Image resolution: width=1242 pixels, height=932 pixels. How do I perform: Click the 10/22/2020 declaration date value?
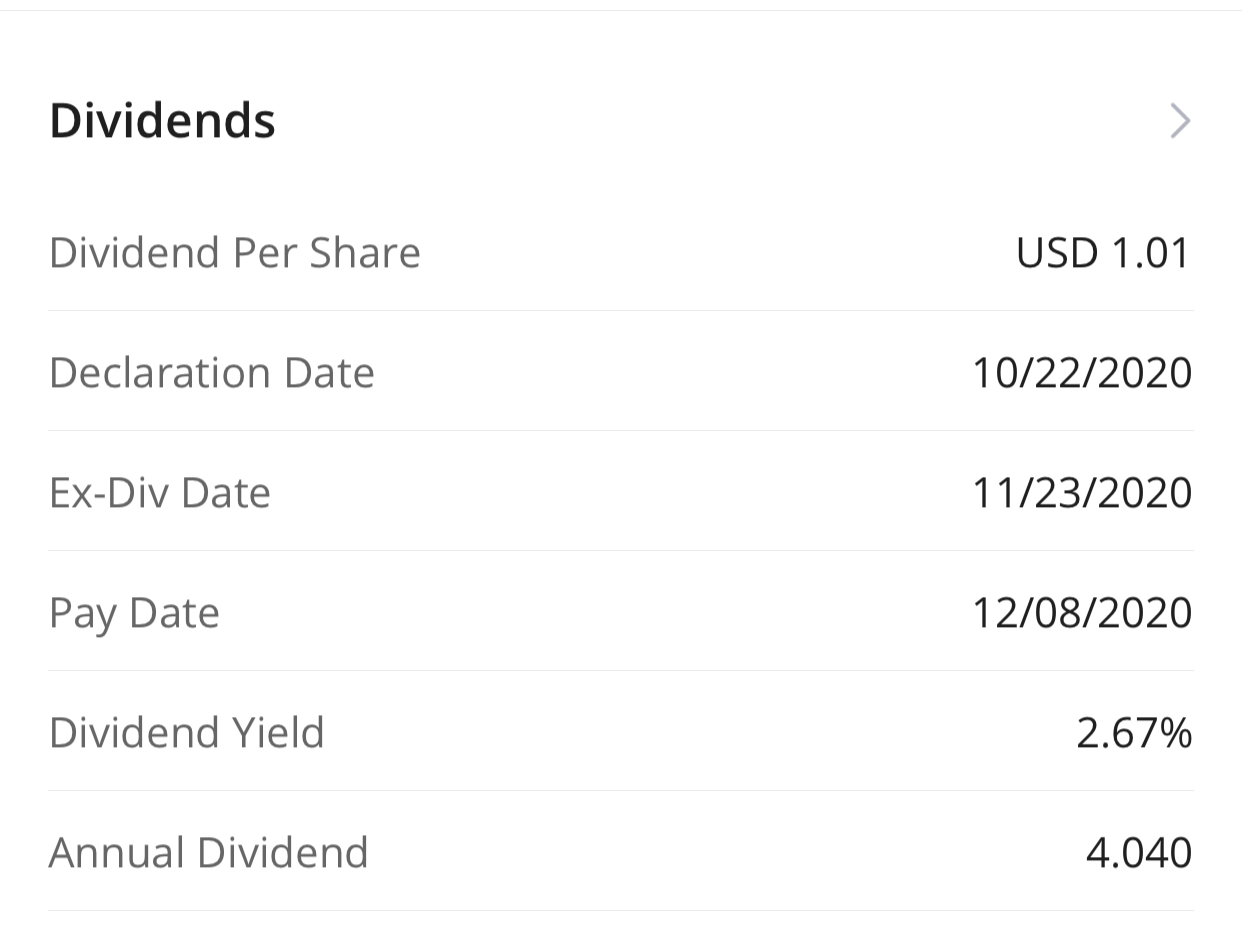(x=1082, y=373)
